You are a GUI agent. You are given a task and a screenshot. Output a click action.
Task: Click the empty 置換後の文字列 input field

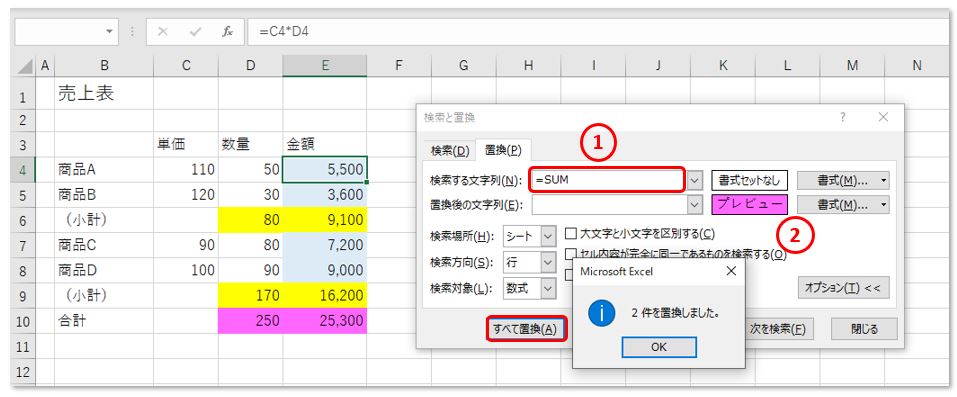tap(609, 205)
